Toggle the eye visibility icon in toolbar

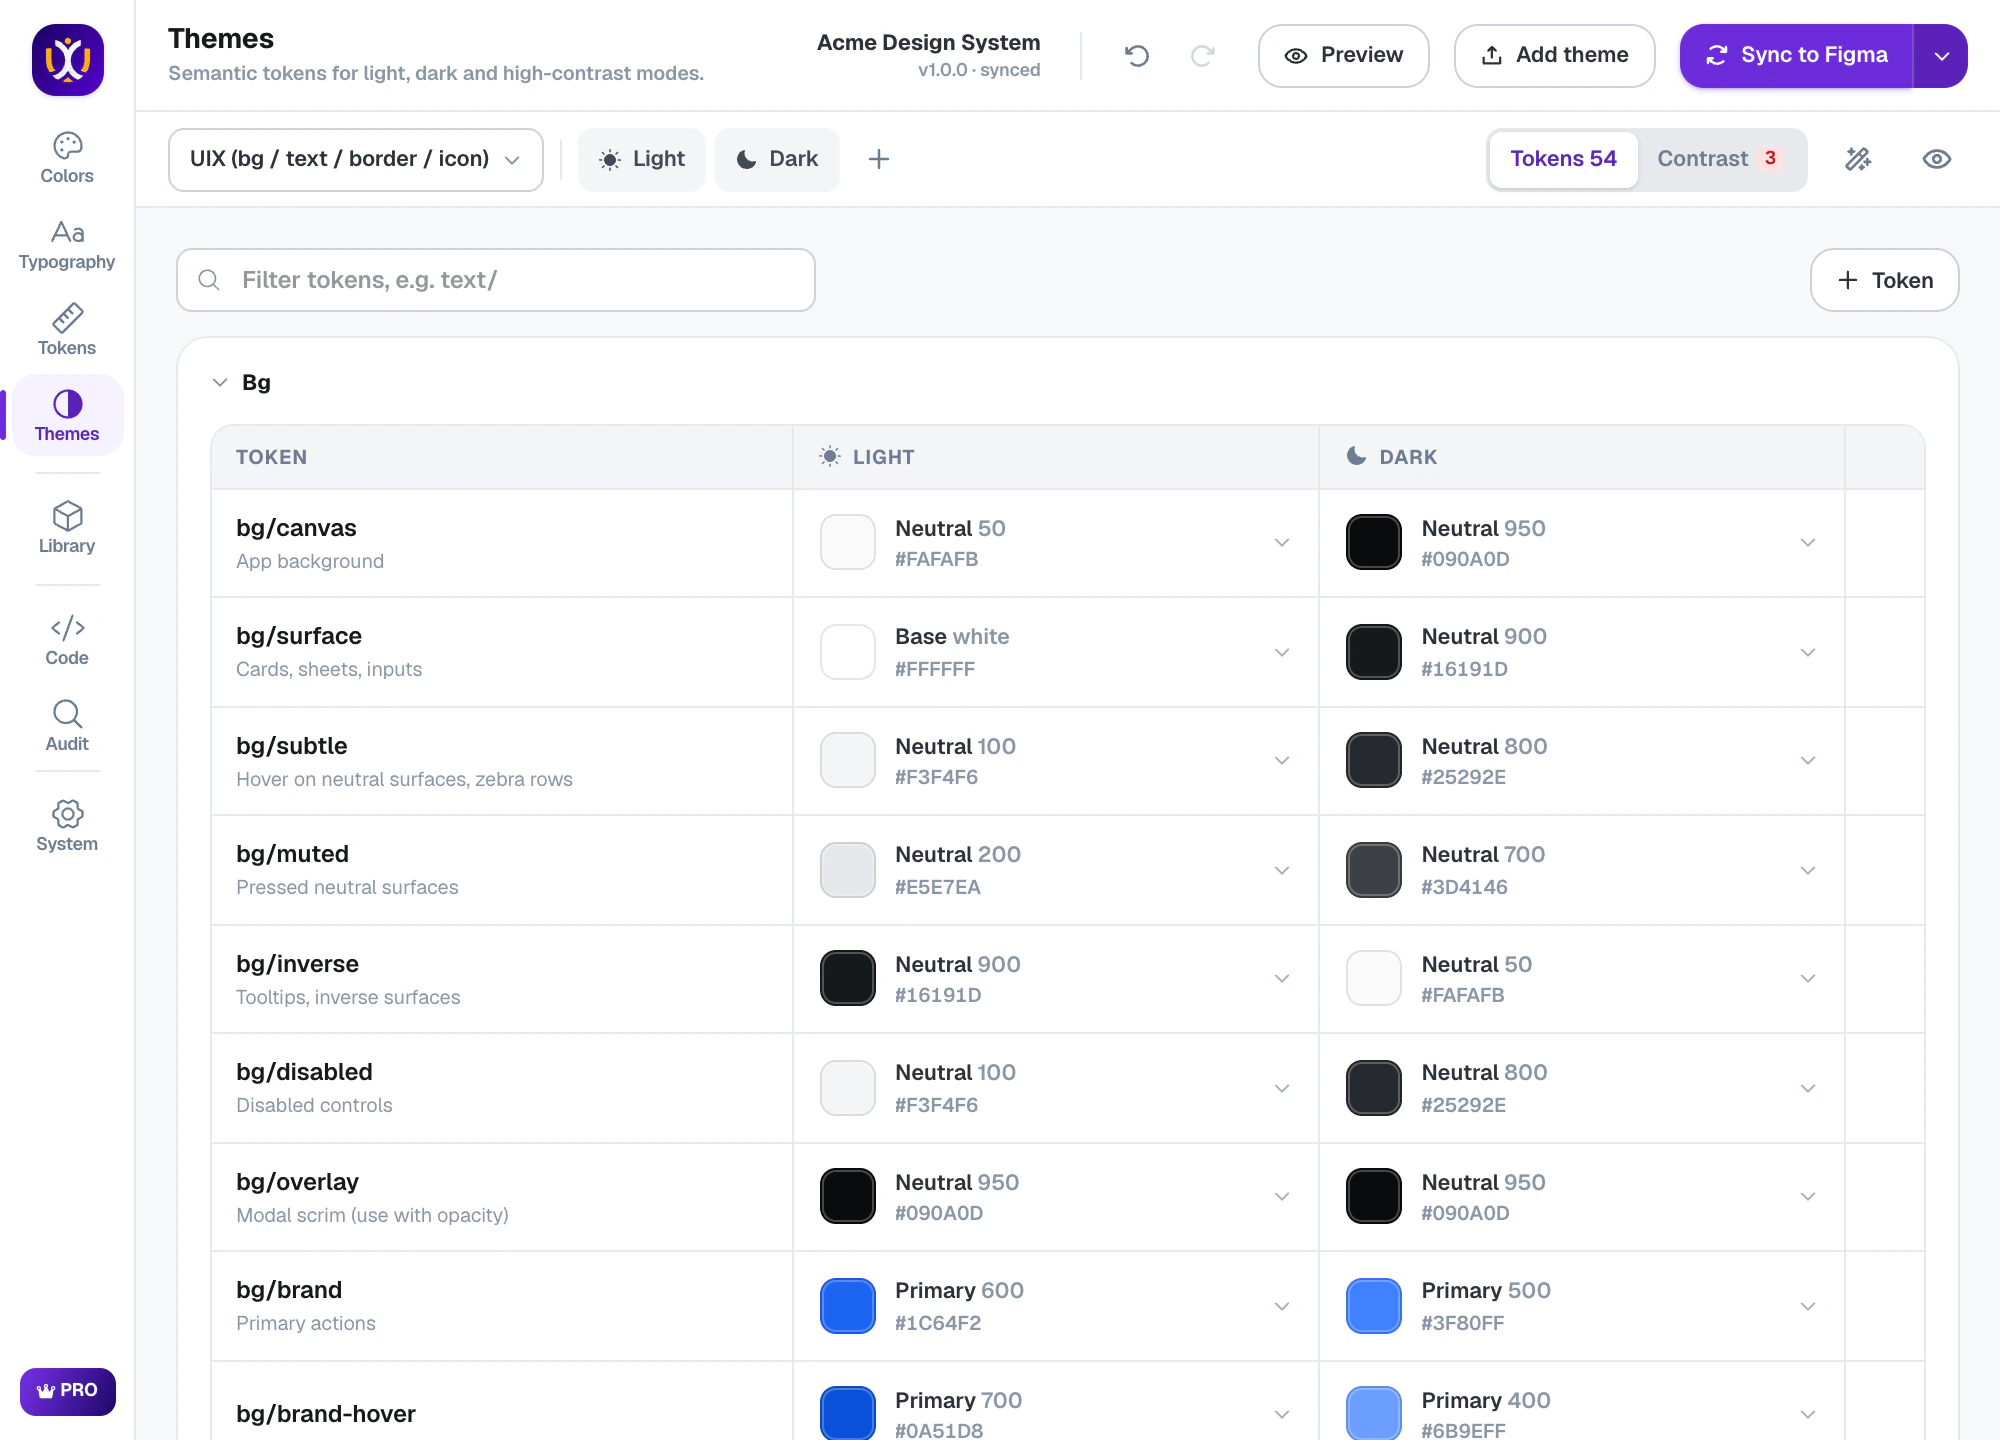click(x=1937, y=159)
